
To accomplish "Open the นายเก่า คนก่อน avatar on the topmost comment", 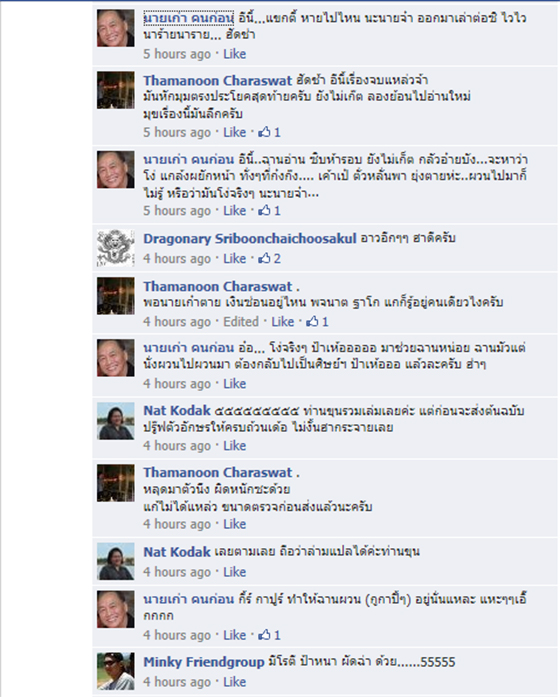I will [x=116, y=28].
